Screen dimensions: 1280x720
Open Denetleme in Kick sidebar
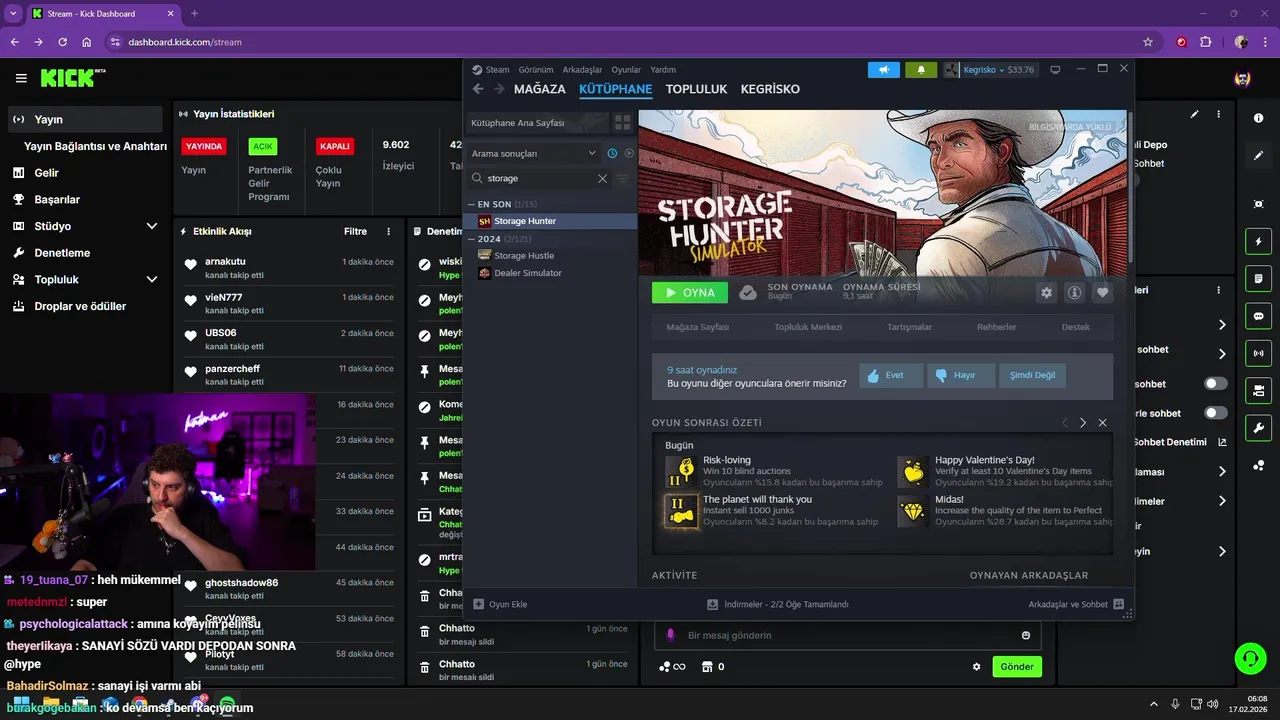62,253
